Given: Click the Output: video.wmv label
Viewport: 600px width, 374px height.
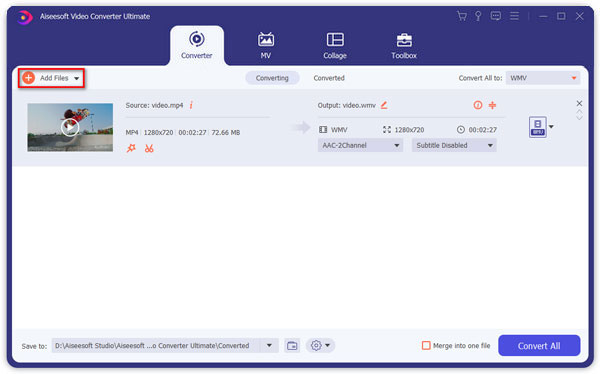Looking at the screenshot, I should click(x=347, y=105).
